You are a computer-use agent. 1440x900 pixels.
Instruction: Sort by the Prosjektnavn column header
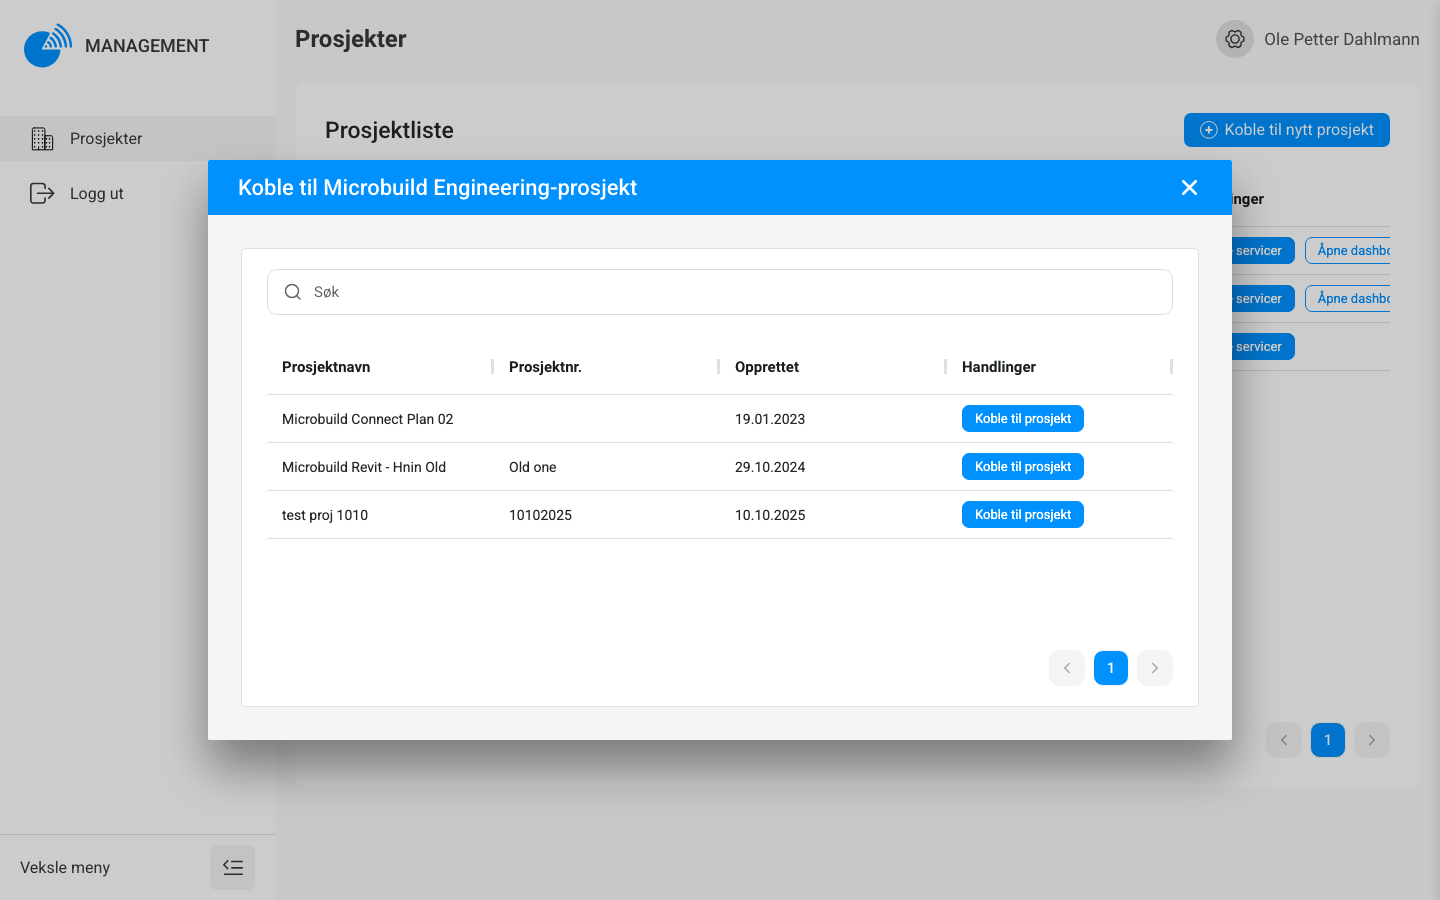[326, 367]
